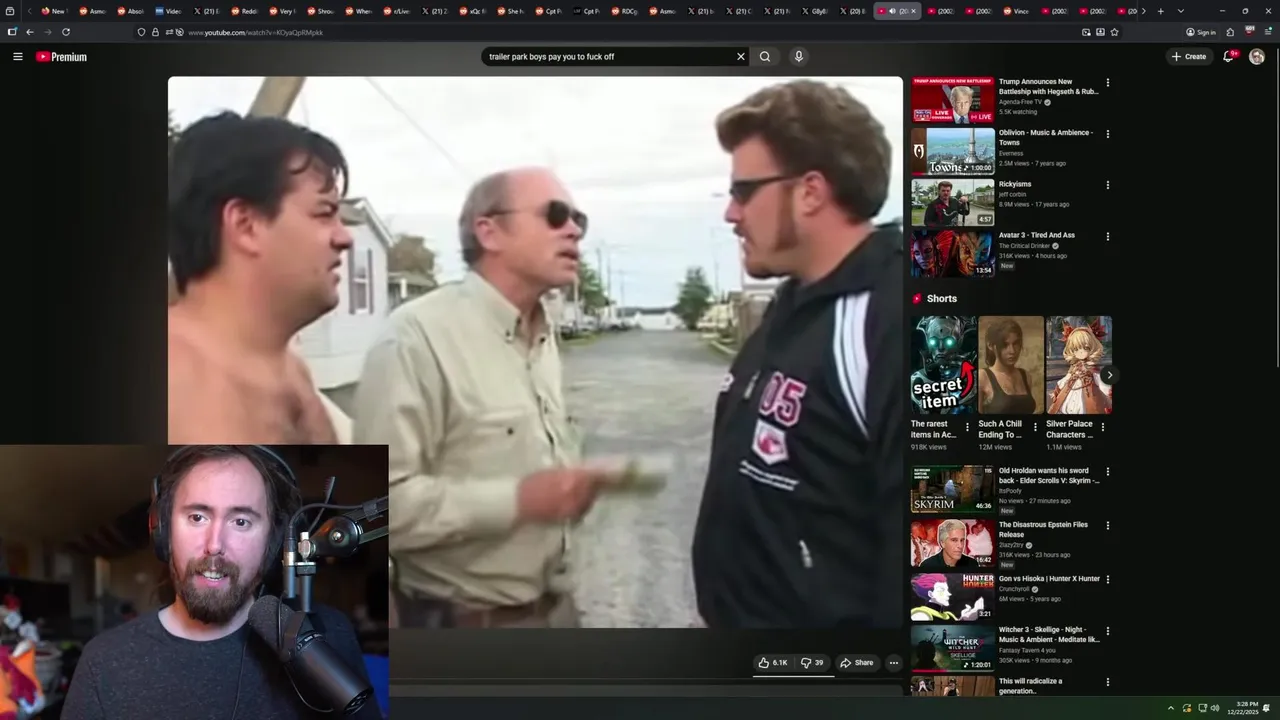Open browser Sign in account button
Viewport: 1280px width, 720px height.
(x=1201, y=32)
